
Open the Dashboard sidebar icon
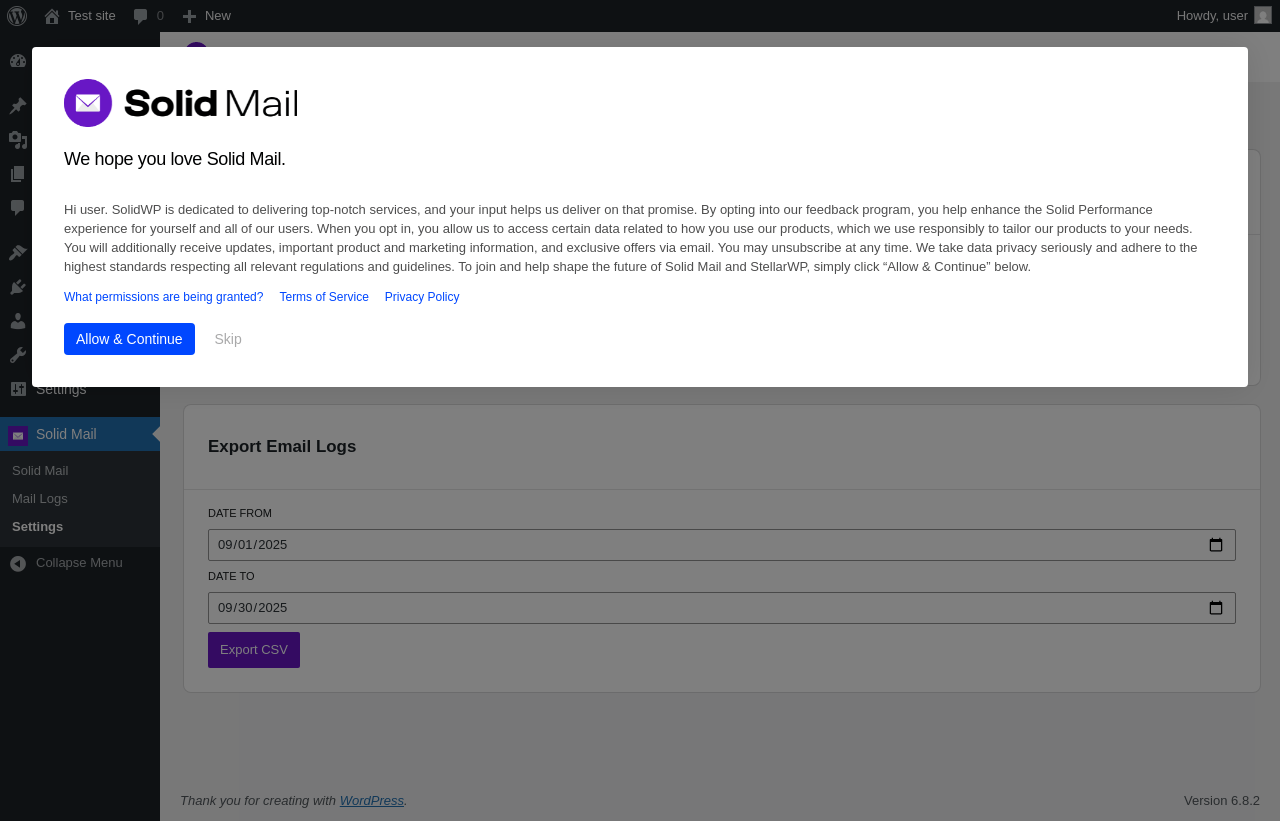18,60
